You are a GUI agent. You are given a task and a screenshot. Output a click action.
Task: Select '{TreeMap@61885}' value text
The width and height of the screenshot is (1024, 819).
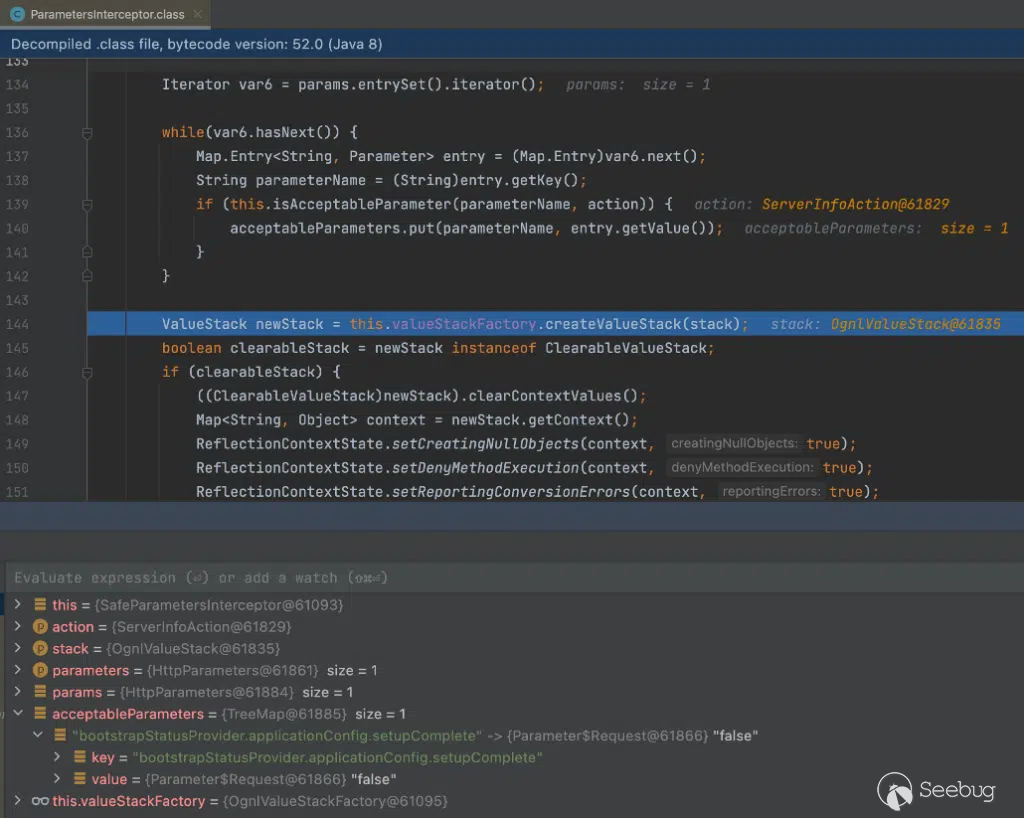[x=283, y=714]
